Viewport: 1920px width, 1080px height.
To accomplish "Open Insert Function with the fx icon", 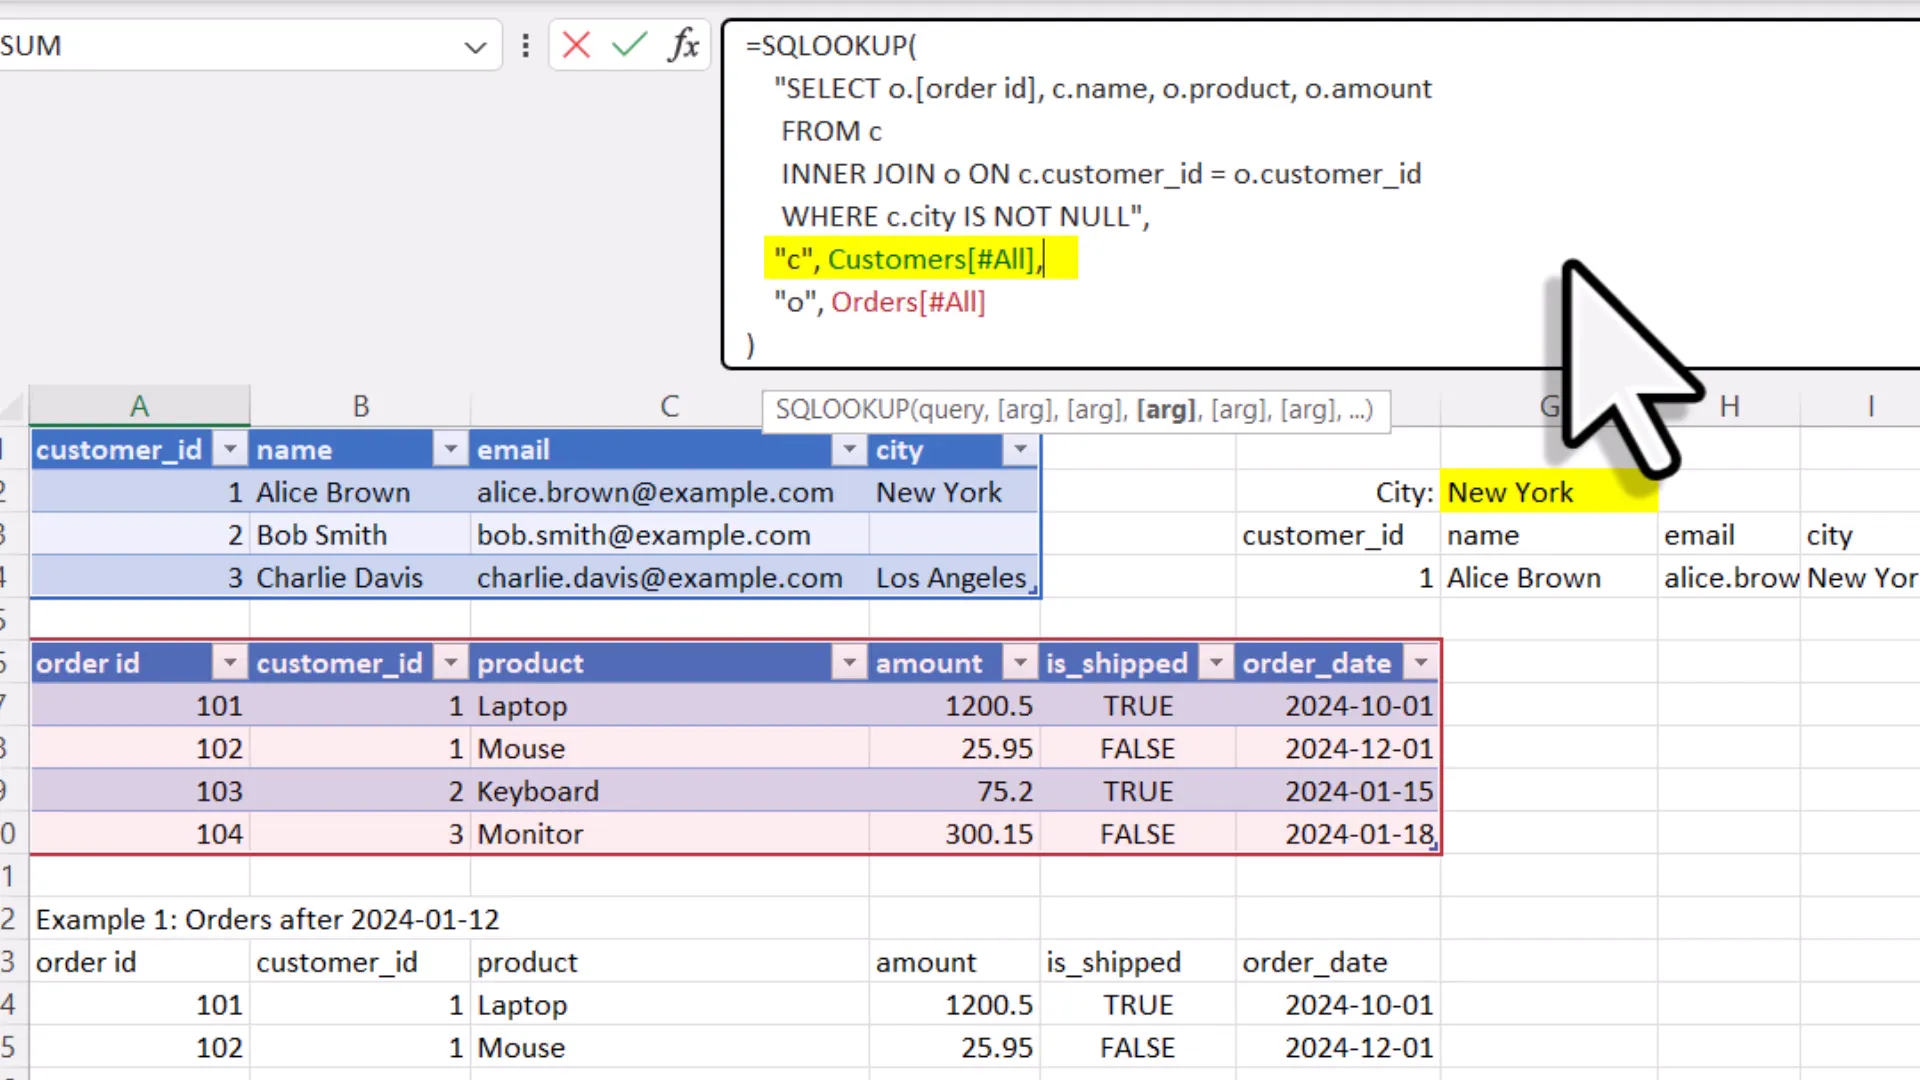I will click(683, 45).
